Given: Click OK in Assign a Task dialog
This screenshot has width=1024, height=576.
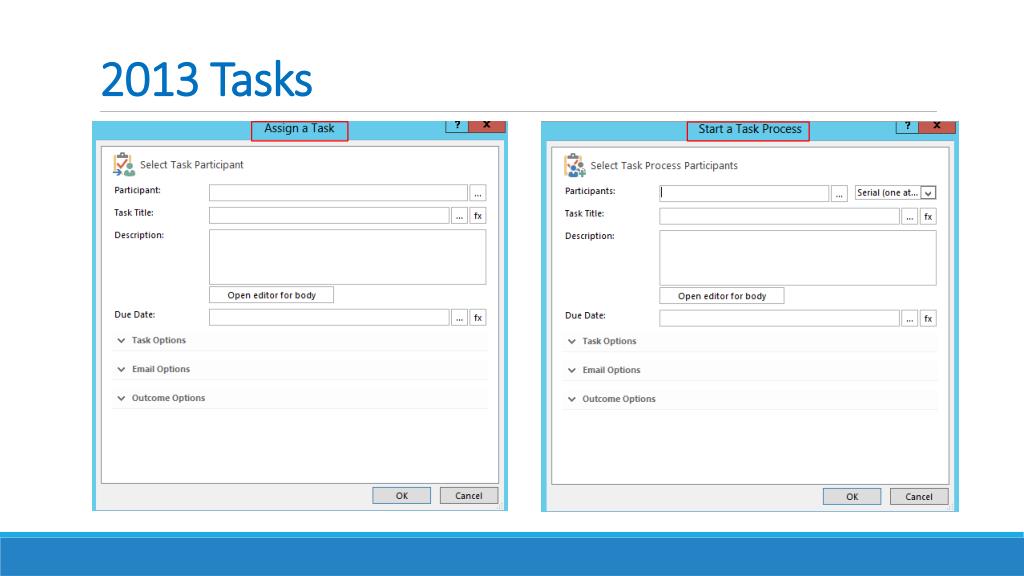Looking at the screenshot, I should [402, 496].
